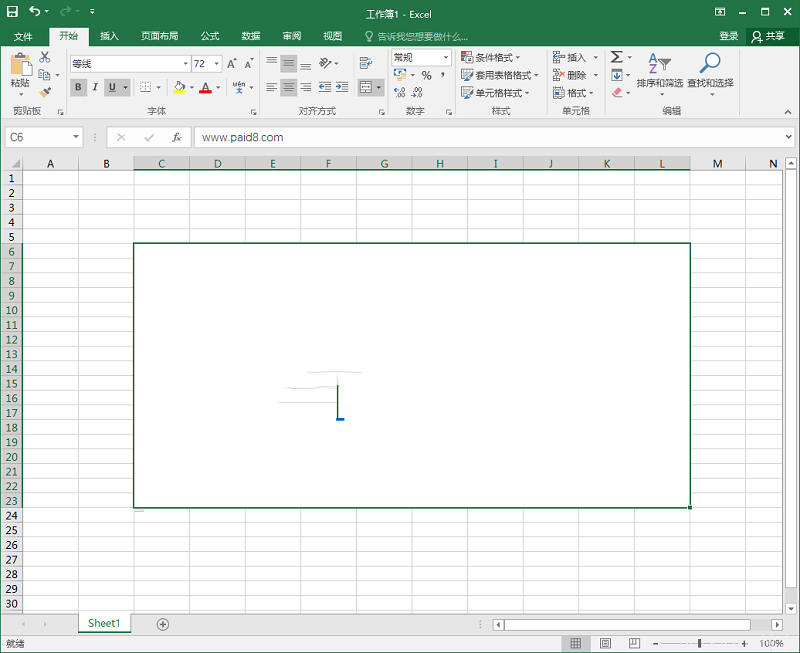Click the zoom slider handle
Screen dimensions: 800x653
pos(699,643)
